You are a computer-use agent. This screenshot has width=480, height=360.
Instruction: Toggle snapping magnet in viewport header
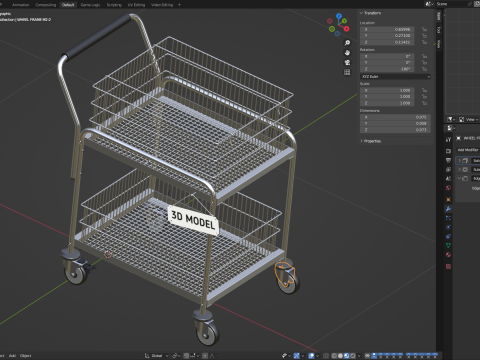pyautogui.click(x=186, y=356)
